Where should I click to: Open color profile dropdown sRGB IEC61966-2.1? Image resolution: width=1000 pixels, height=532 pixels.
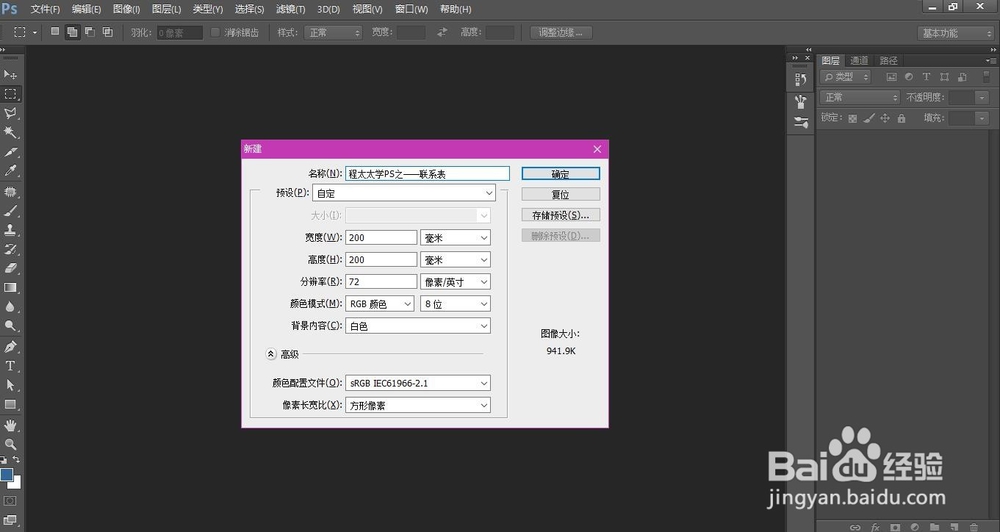tap(418, 383)
